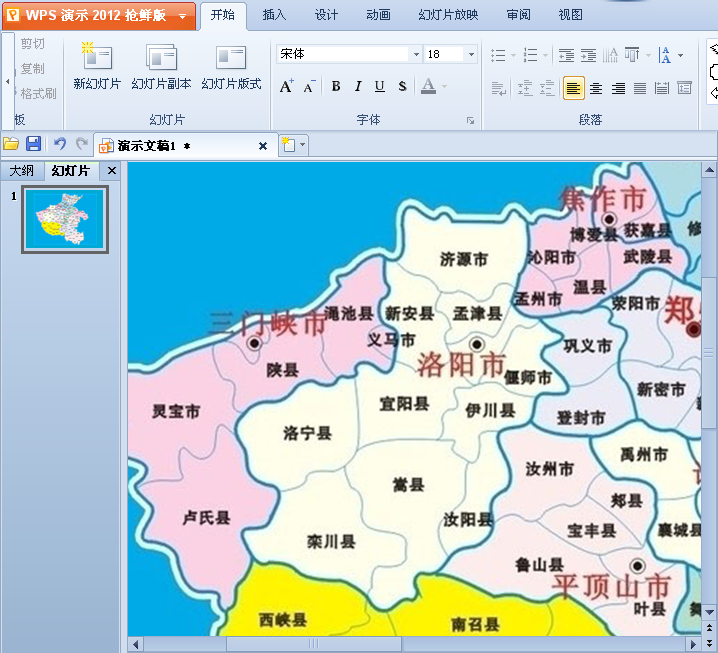The height and width of the screenshot is (653, 718).
Task: Select the 大纲 outline pane tab
Action: [x=22, y=171]
